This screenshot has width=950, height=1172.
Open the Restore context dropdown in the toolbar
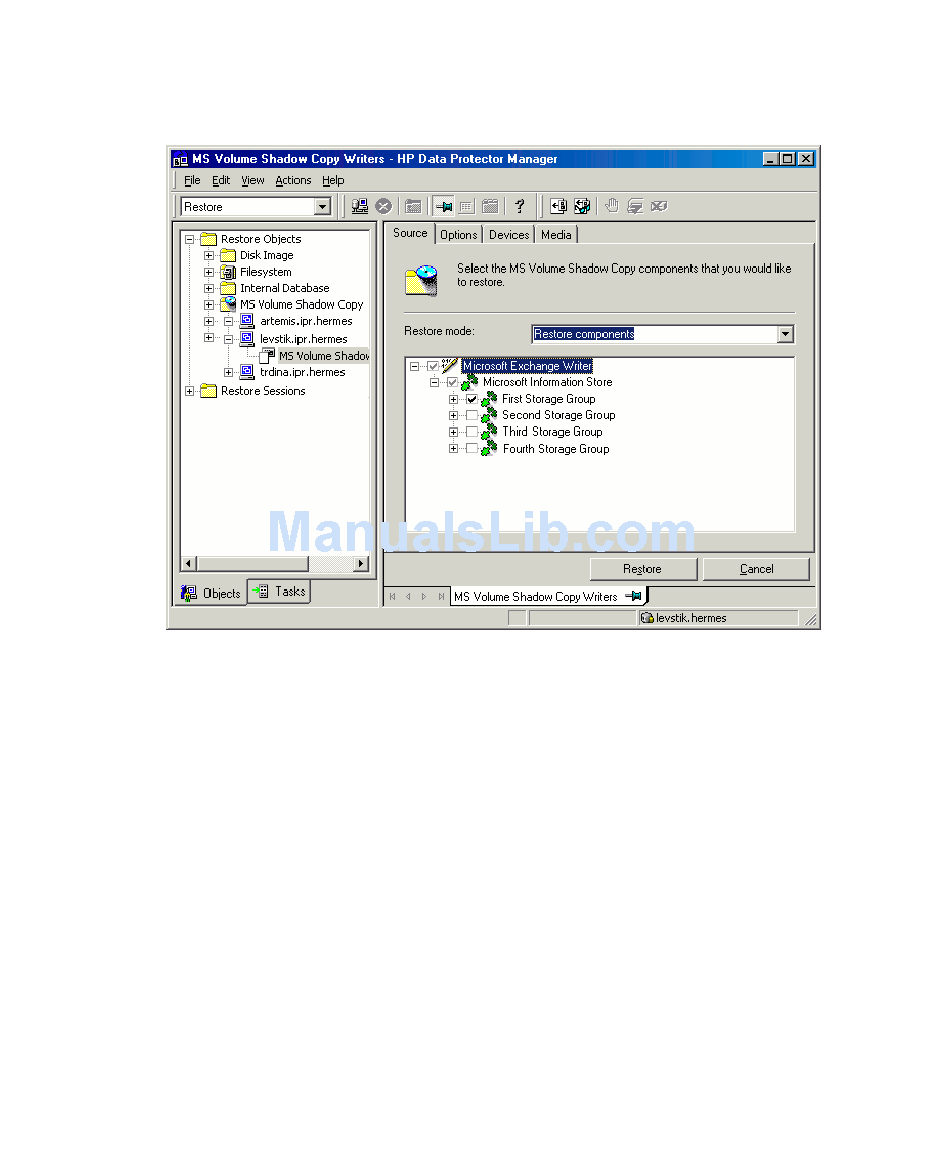tap(322, 206)
